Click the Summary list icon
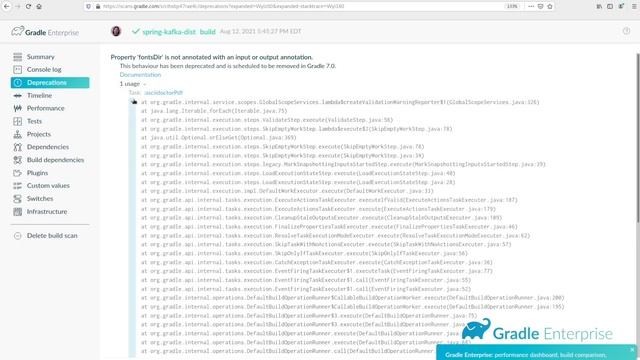This screenshot has height=360, width=640. [18, 57]
